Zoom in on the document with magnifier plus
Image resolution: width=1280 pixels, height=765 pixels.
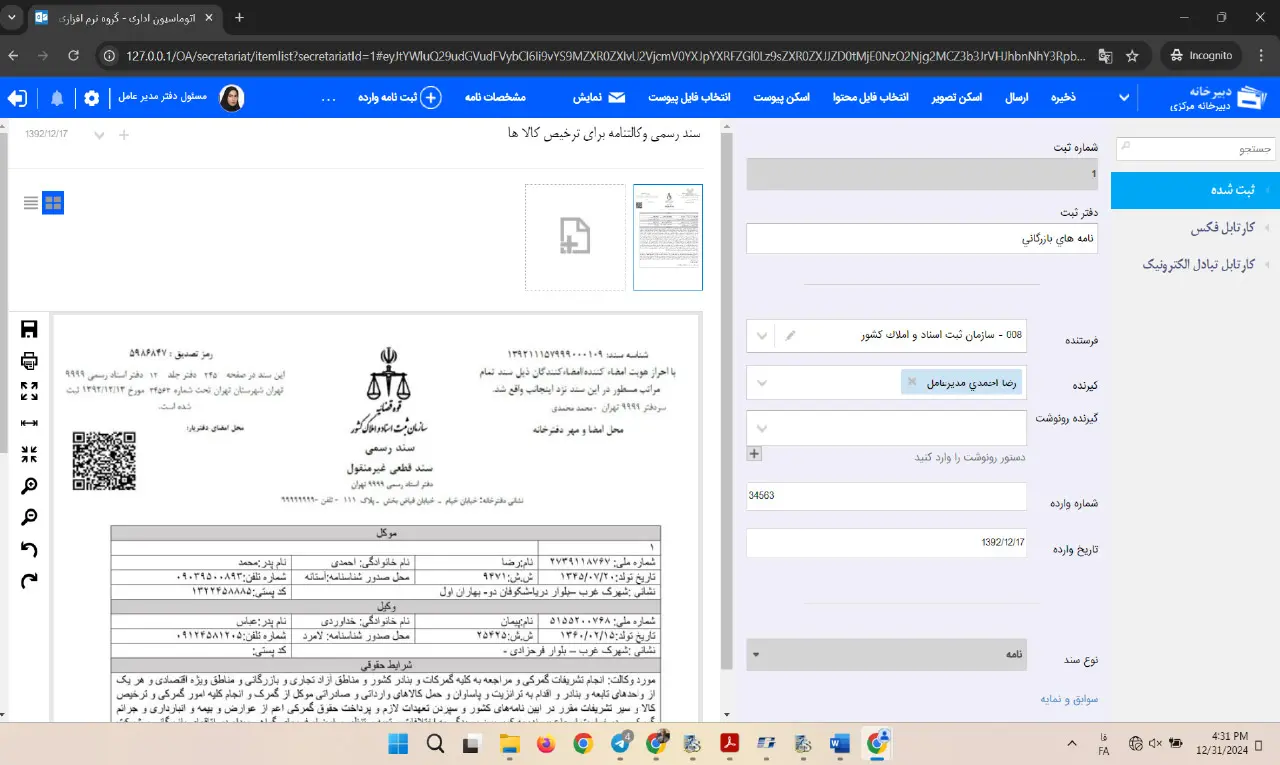tap(29, 486)
